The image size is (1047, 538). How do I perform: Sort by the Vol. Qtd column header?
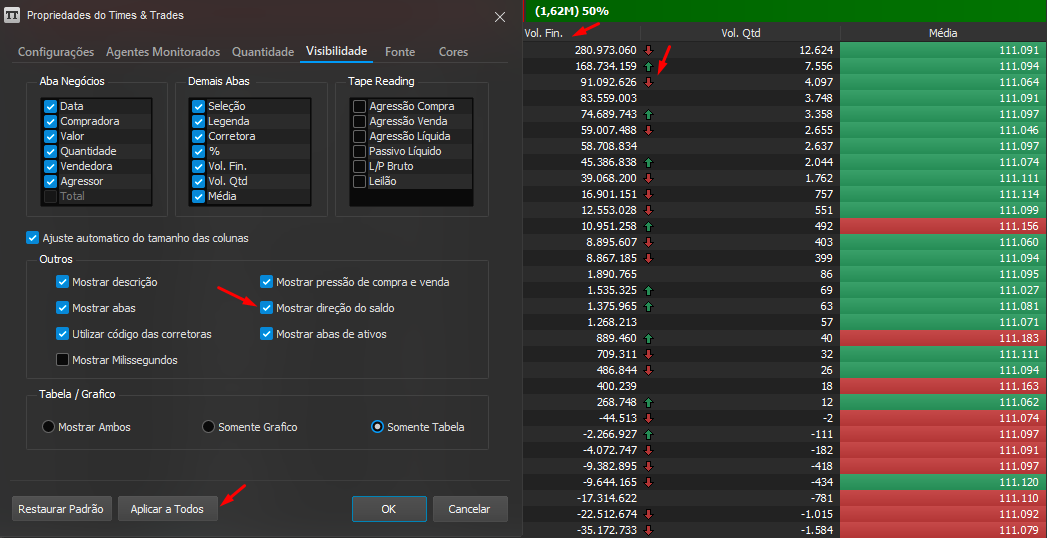point(741,33)
